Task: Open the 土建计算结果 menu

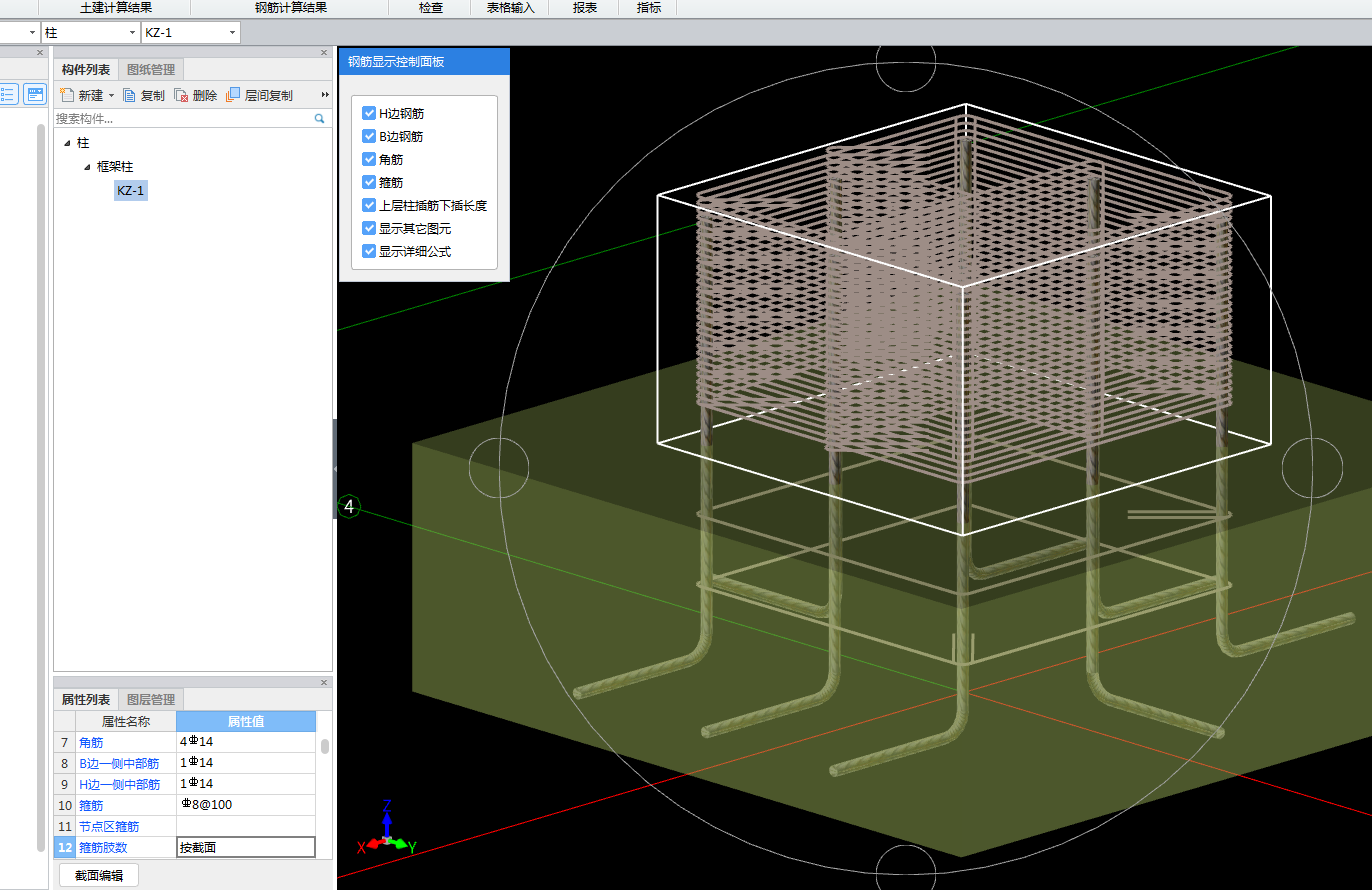Action: tap(115, 8)
